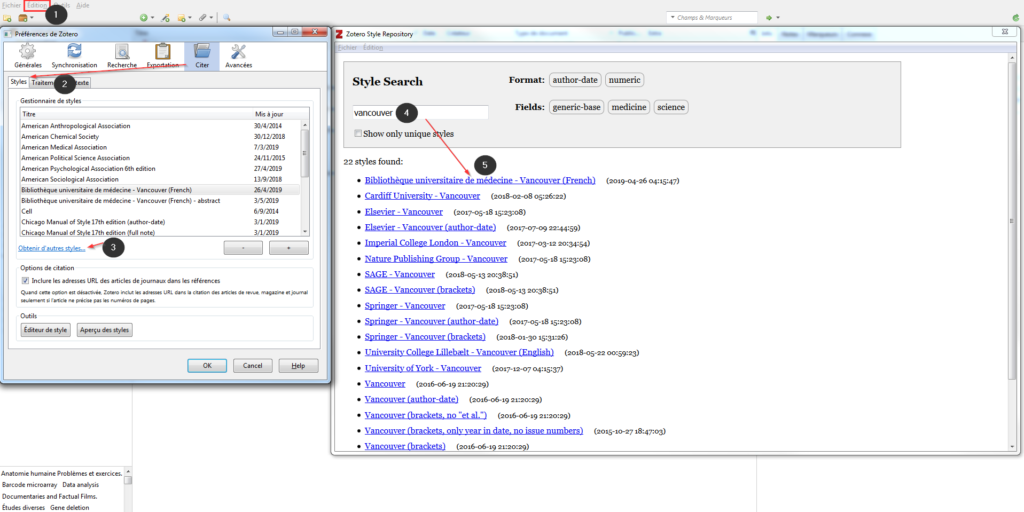1024x512 pixels.
Task: Open the Fichier menu in main Zotero window
Action: pyautogui.click(x=11, y=5)
